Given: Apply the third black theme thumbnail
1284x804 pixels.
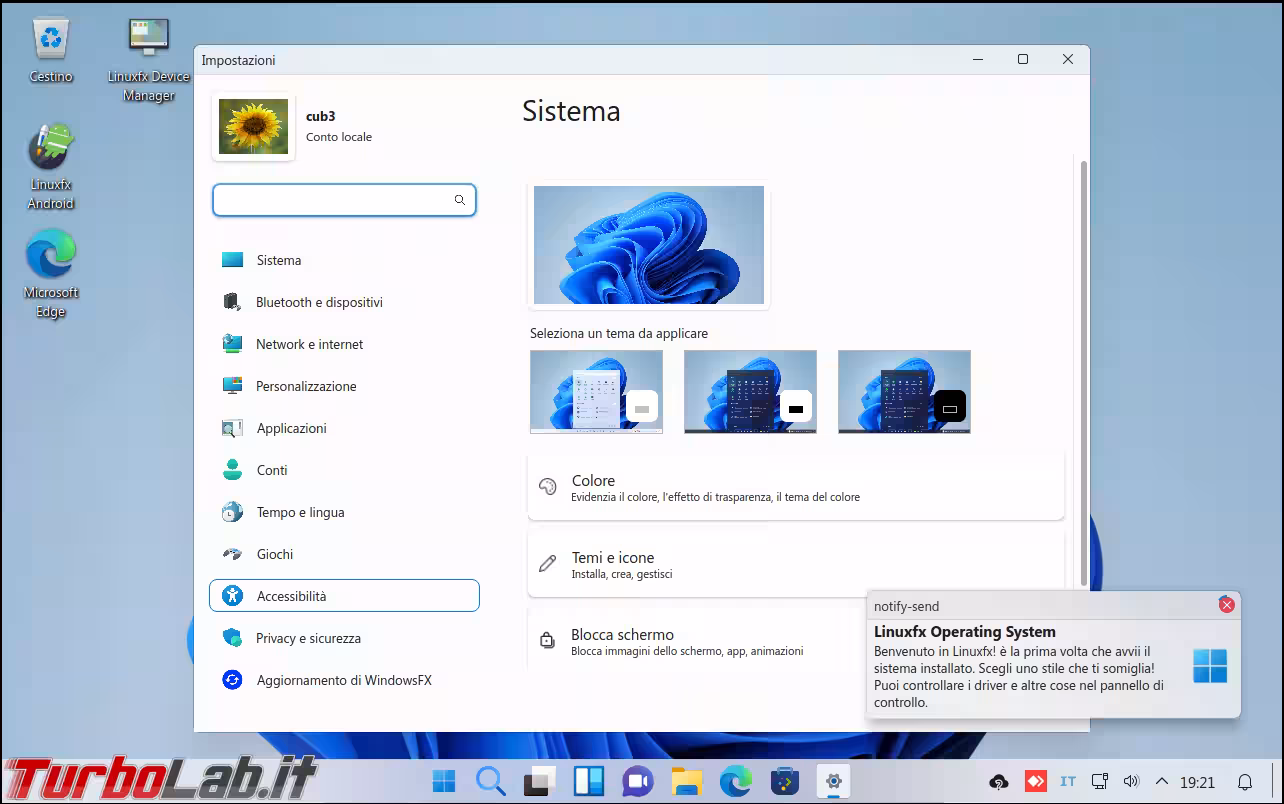Looking at the screenshot, I should click(x=904, y=392).
